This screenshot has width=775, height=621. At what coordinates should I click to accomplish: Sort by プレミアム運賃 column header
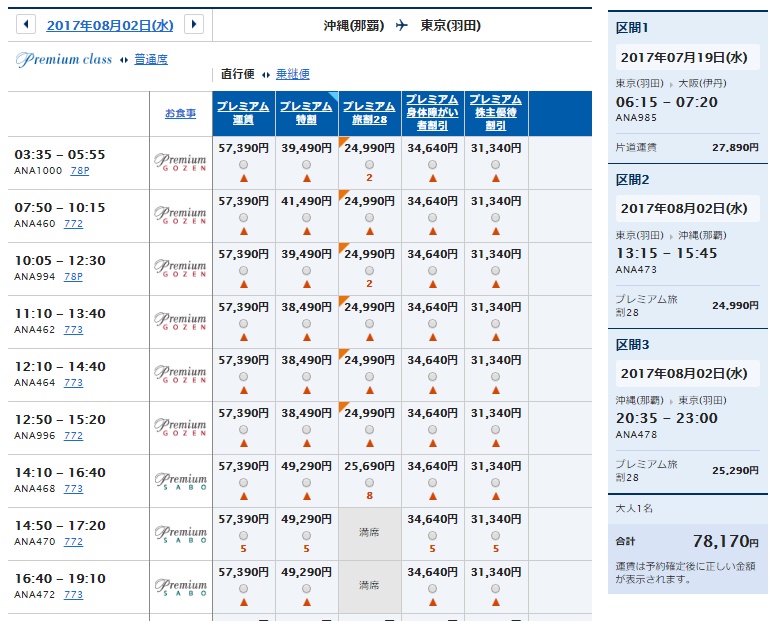point(243,113)
